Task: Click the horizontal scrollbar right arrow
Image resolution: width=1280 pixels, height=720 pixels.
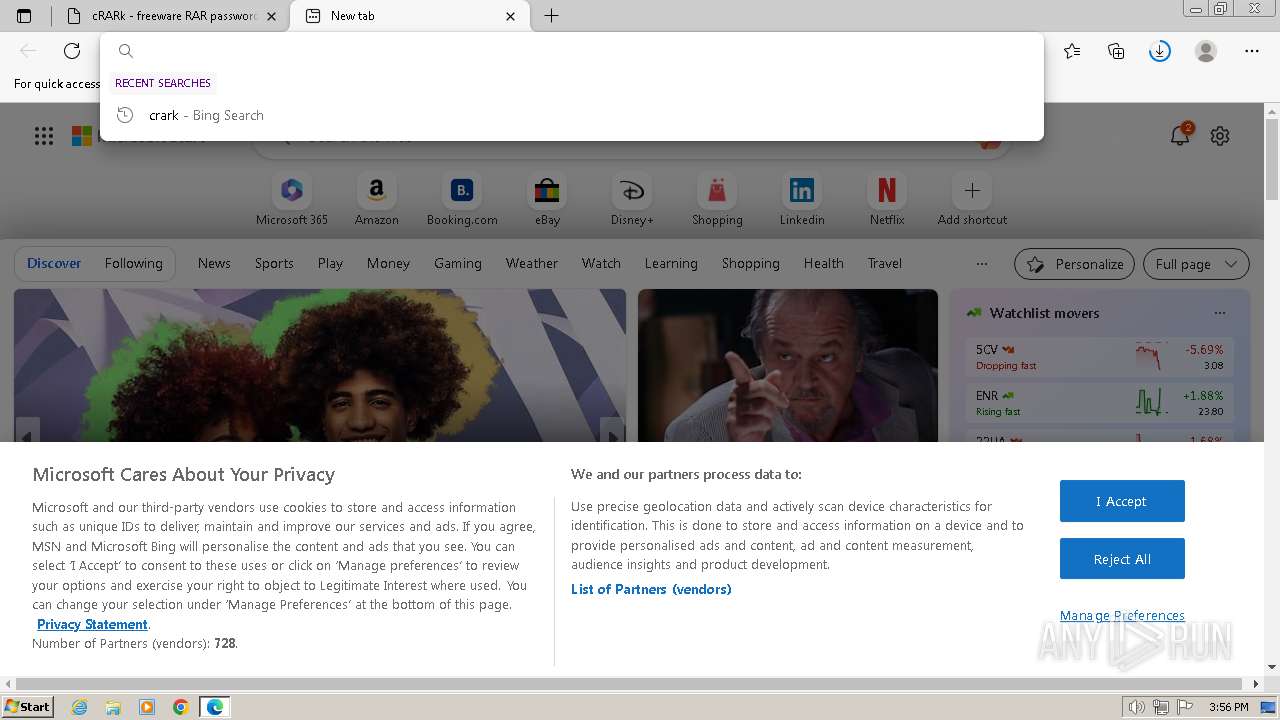Action: point(1257,684)
